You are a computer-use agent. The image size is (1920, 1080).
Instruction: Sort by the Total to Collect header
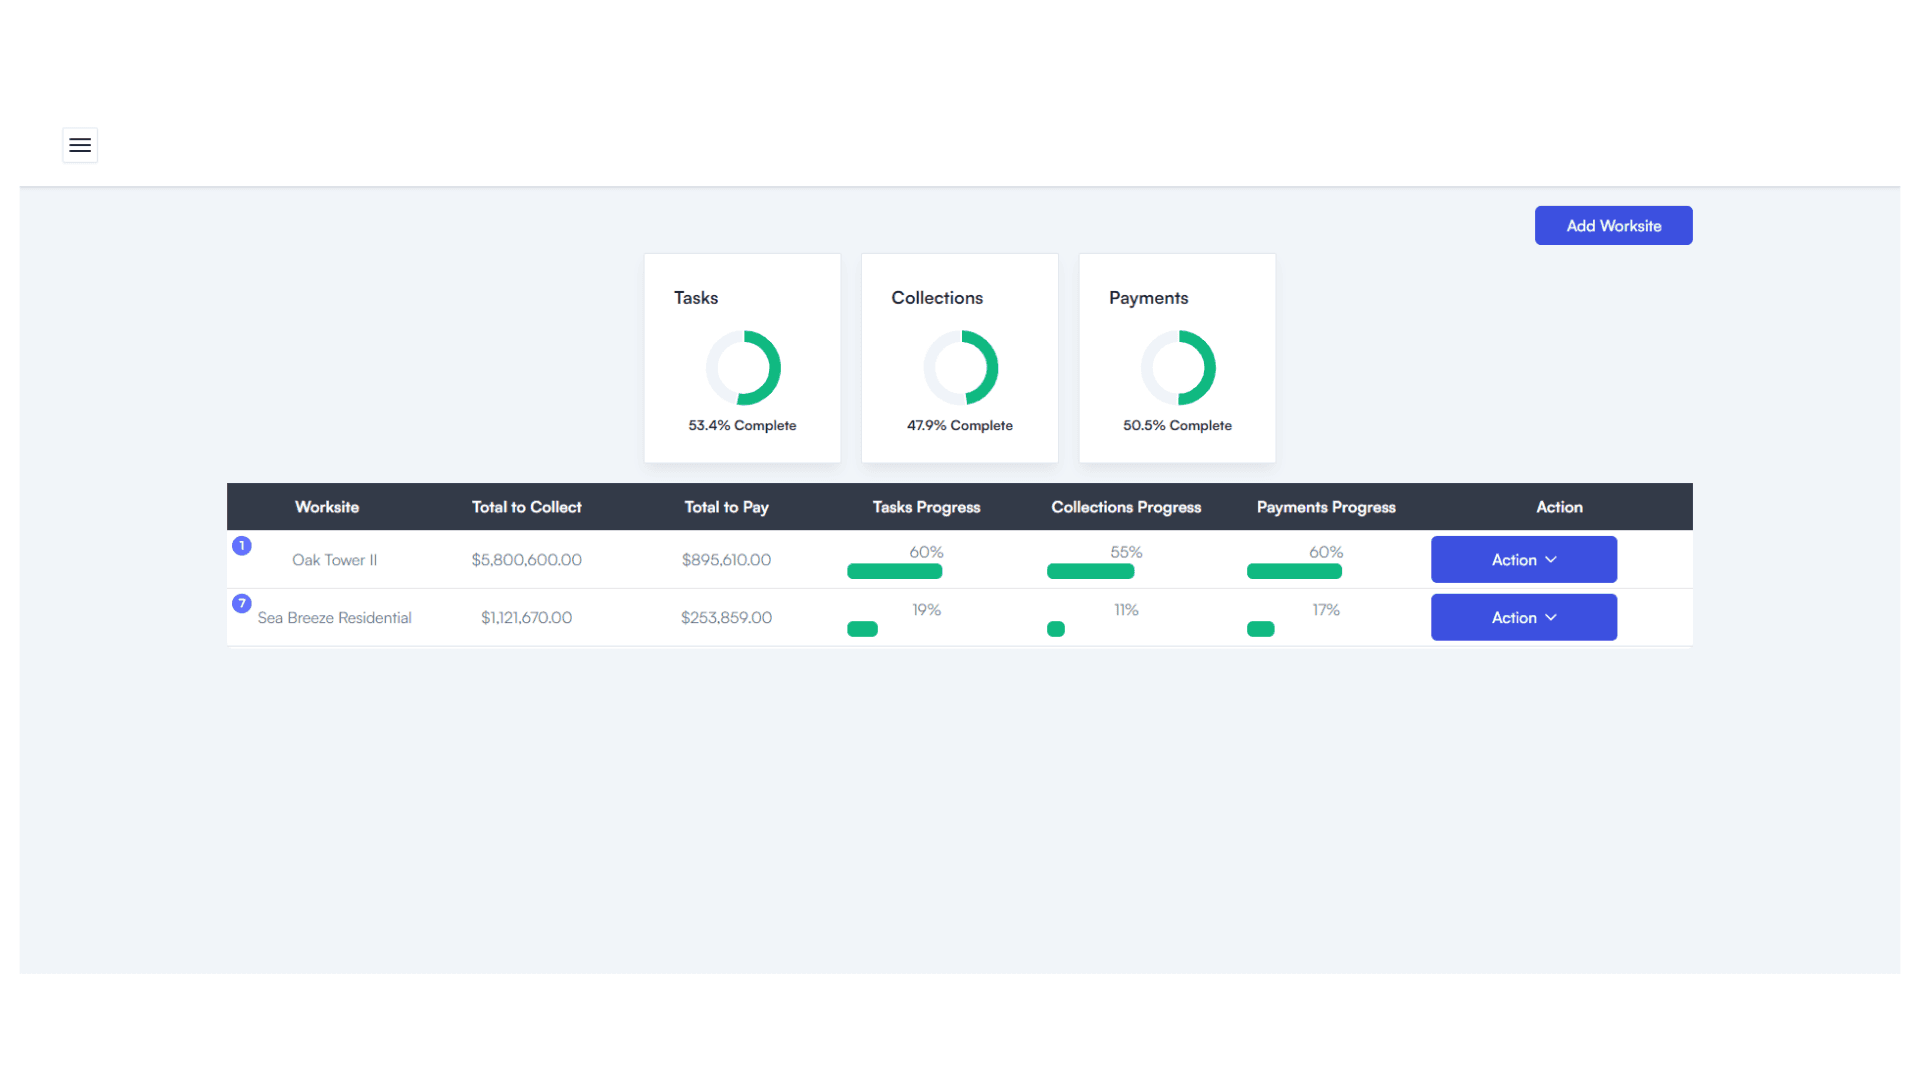tap(526, 507)
